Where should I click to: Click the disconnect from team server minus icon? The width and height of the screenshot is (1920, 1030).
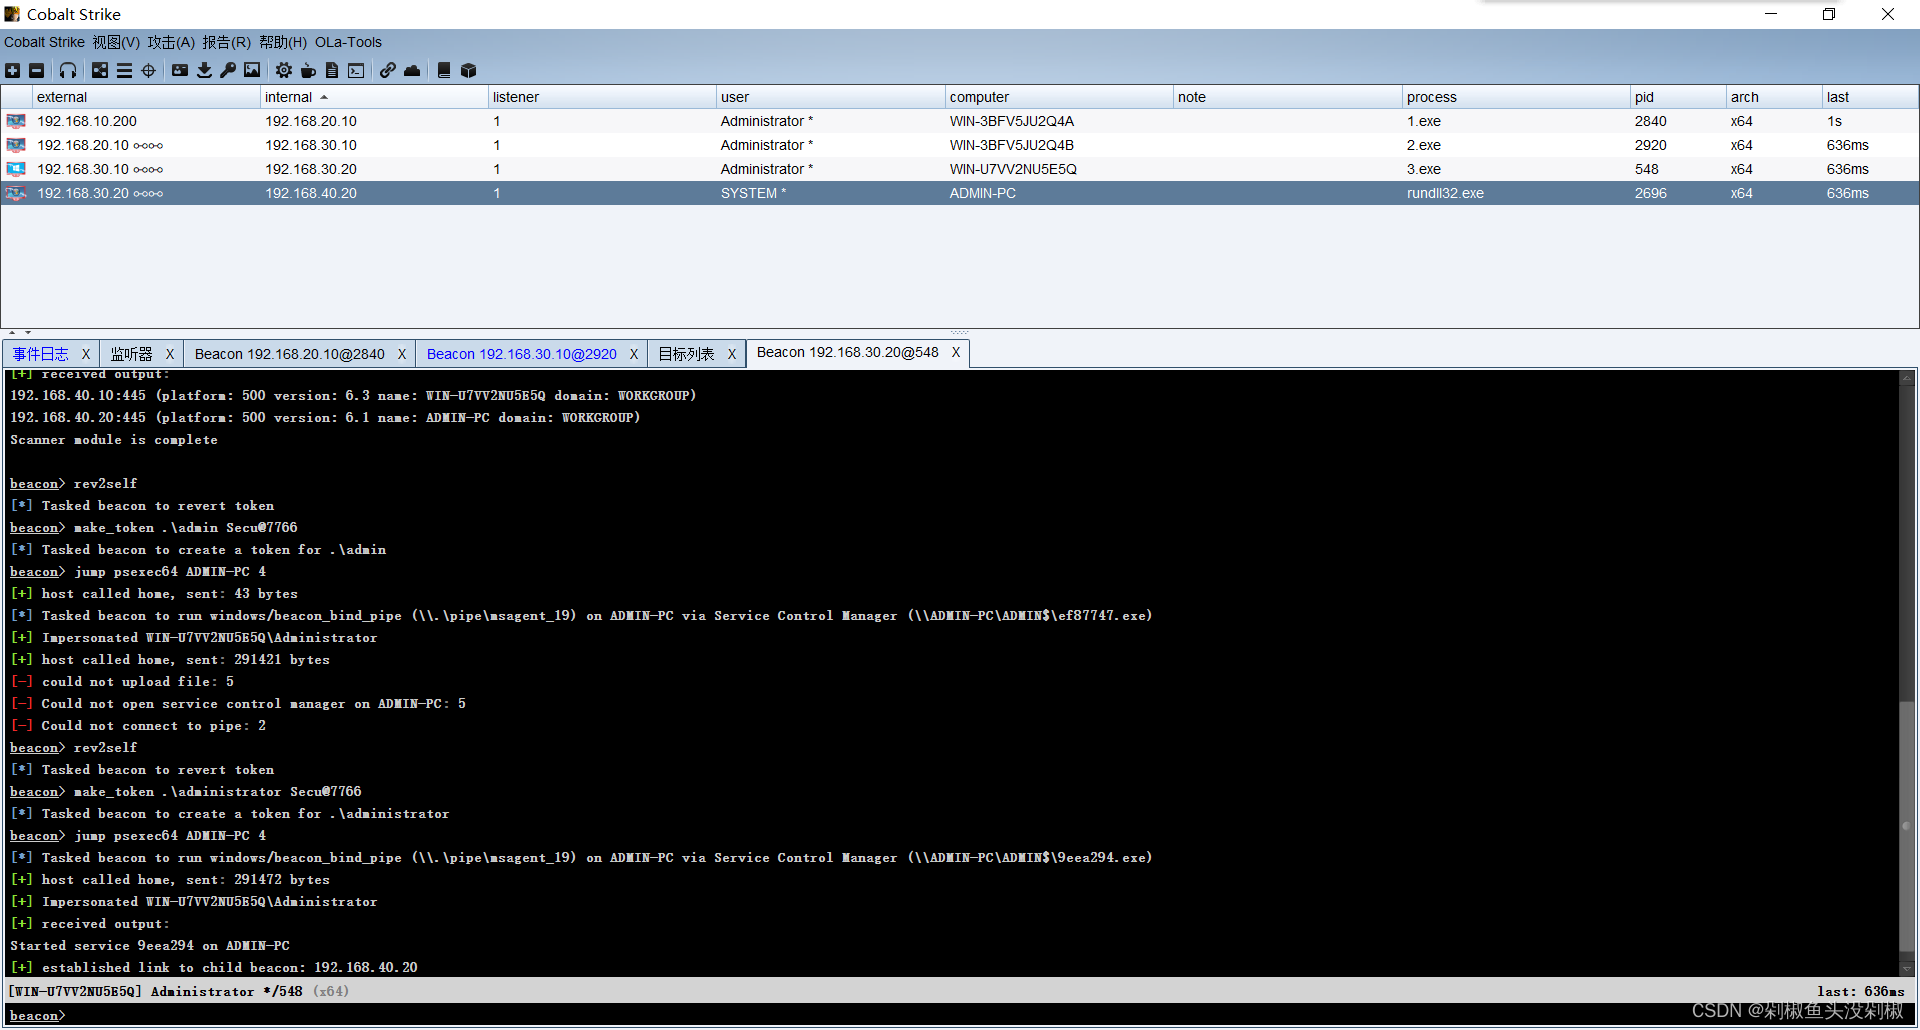coord(37,70)
